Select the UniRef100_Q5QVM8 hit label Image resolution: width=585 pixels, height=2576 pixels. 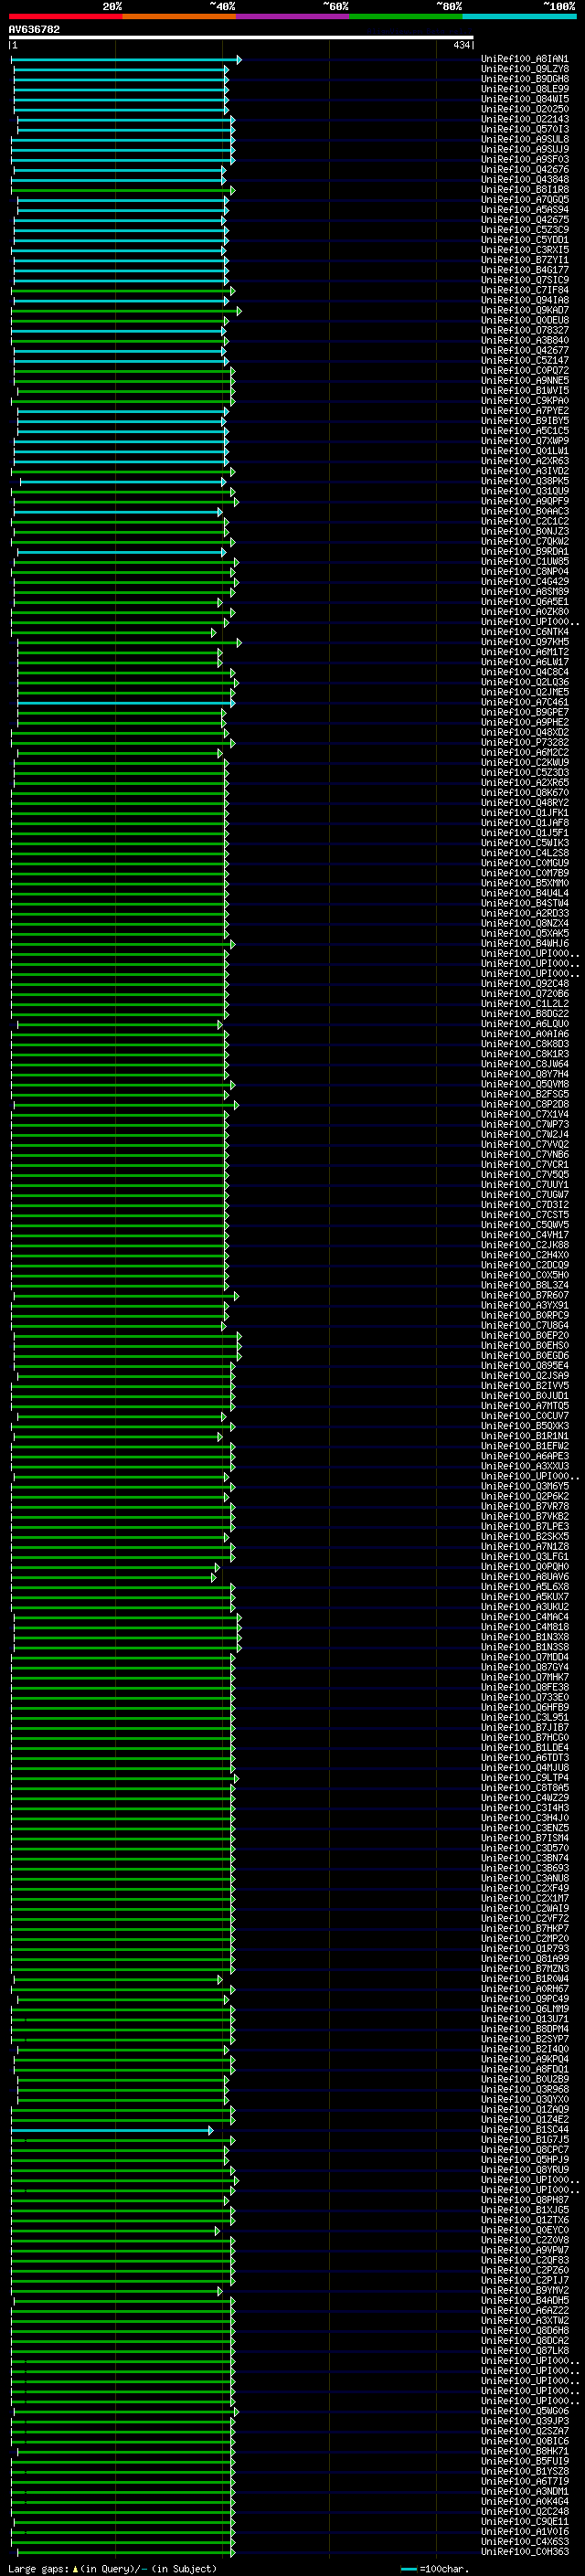coord(524,1084)
